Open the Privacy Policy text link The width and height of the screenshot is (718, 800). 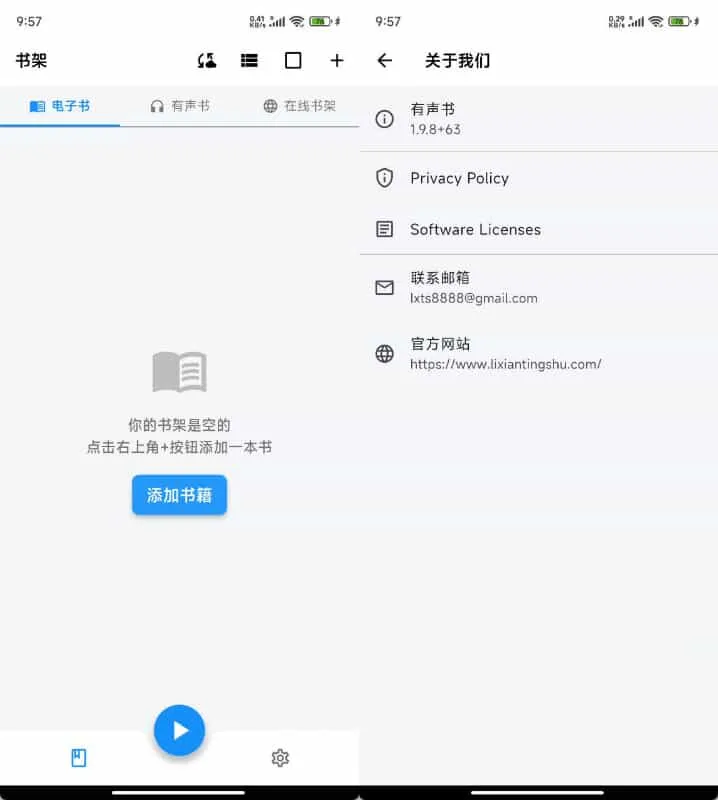click(459, 178)
